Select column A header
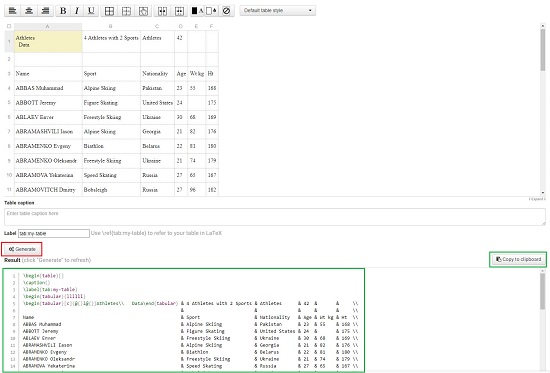550x373 pixels. pyautogui.click(x=48, y=26)
